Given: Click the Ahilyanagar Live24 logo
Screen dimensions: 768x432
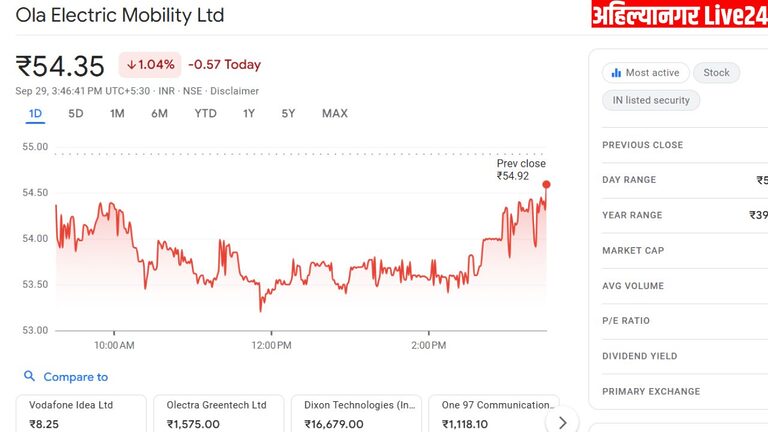Looking at the screenshot, I should point(678,14).
